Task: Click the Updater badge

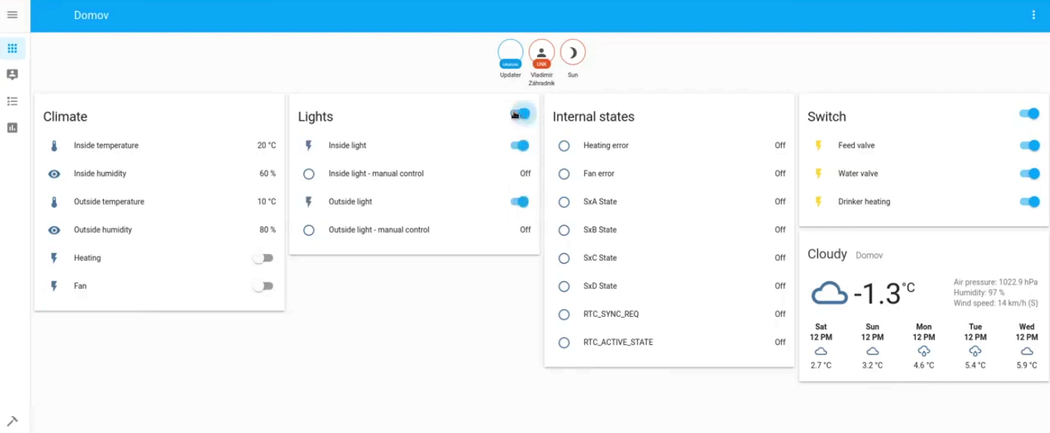Action: pos(510,54)
